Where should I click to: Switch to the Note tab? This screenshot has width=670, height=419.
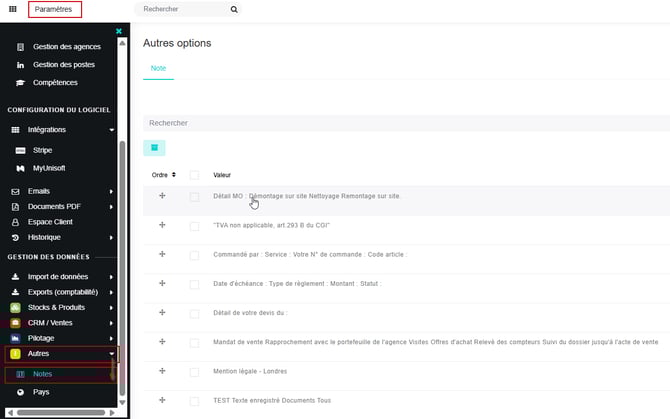click(158, 68)
